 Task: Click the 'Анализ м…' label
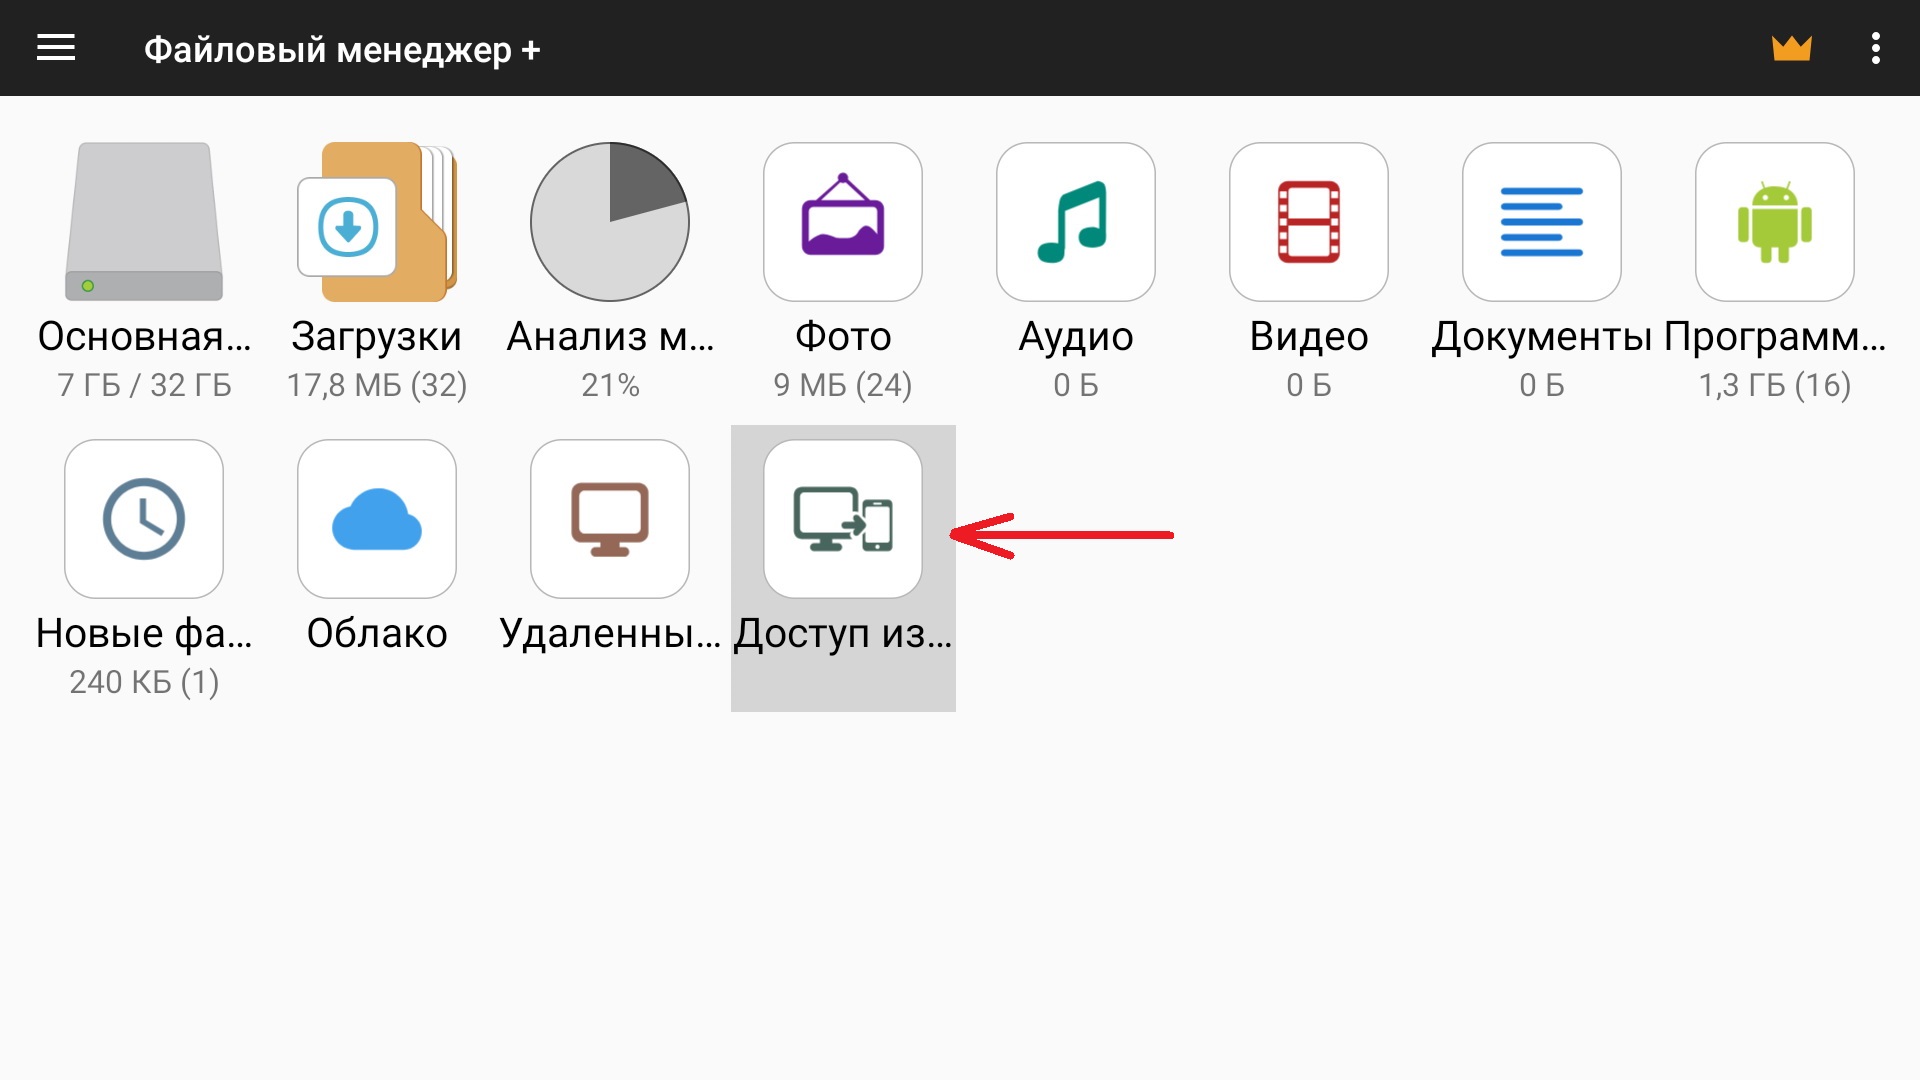pos(610,337)
